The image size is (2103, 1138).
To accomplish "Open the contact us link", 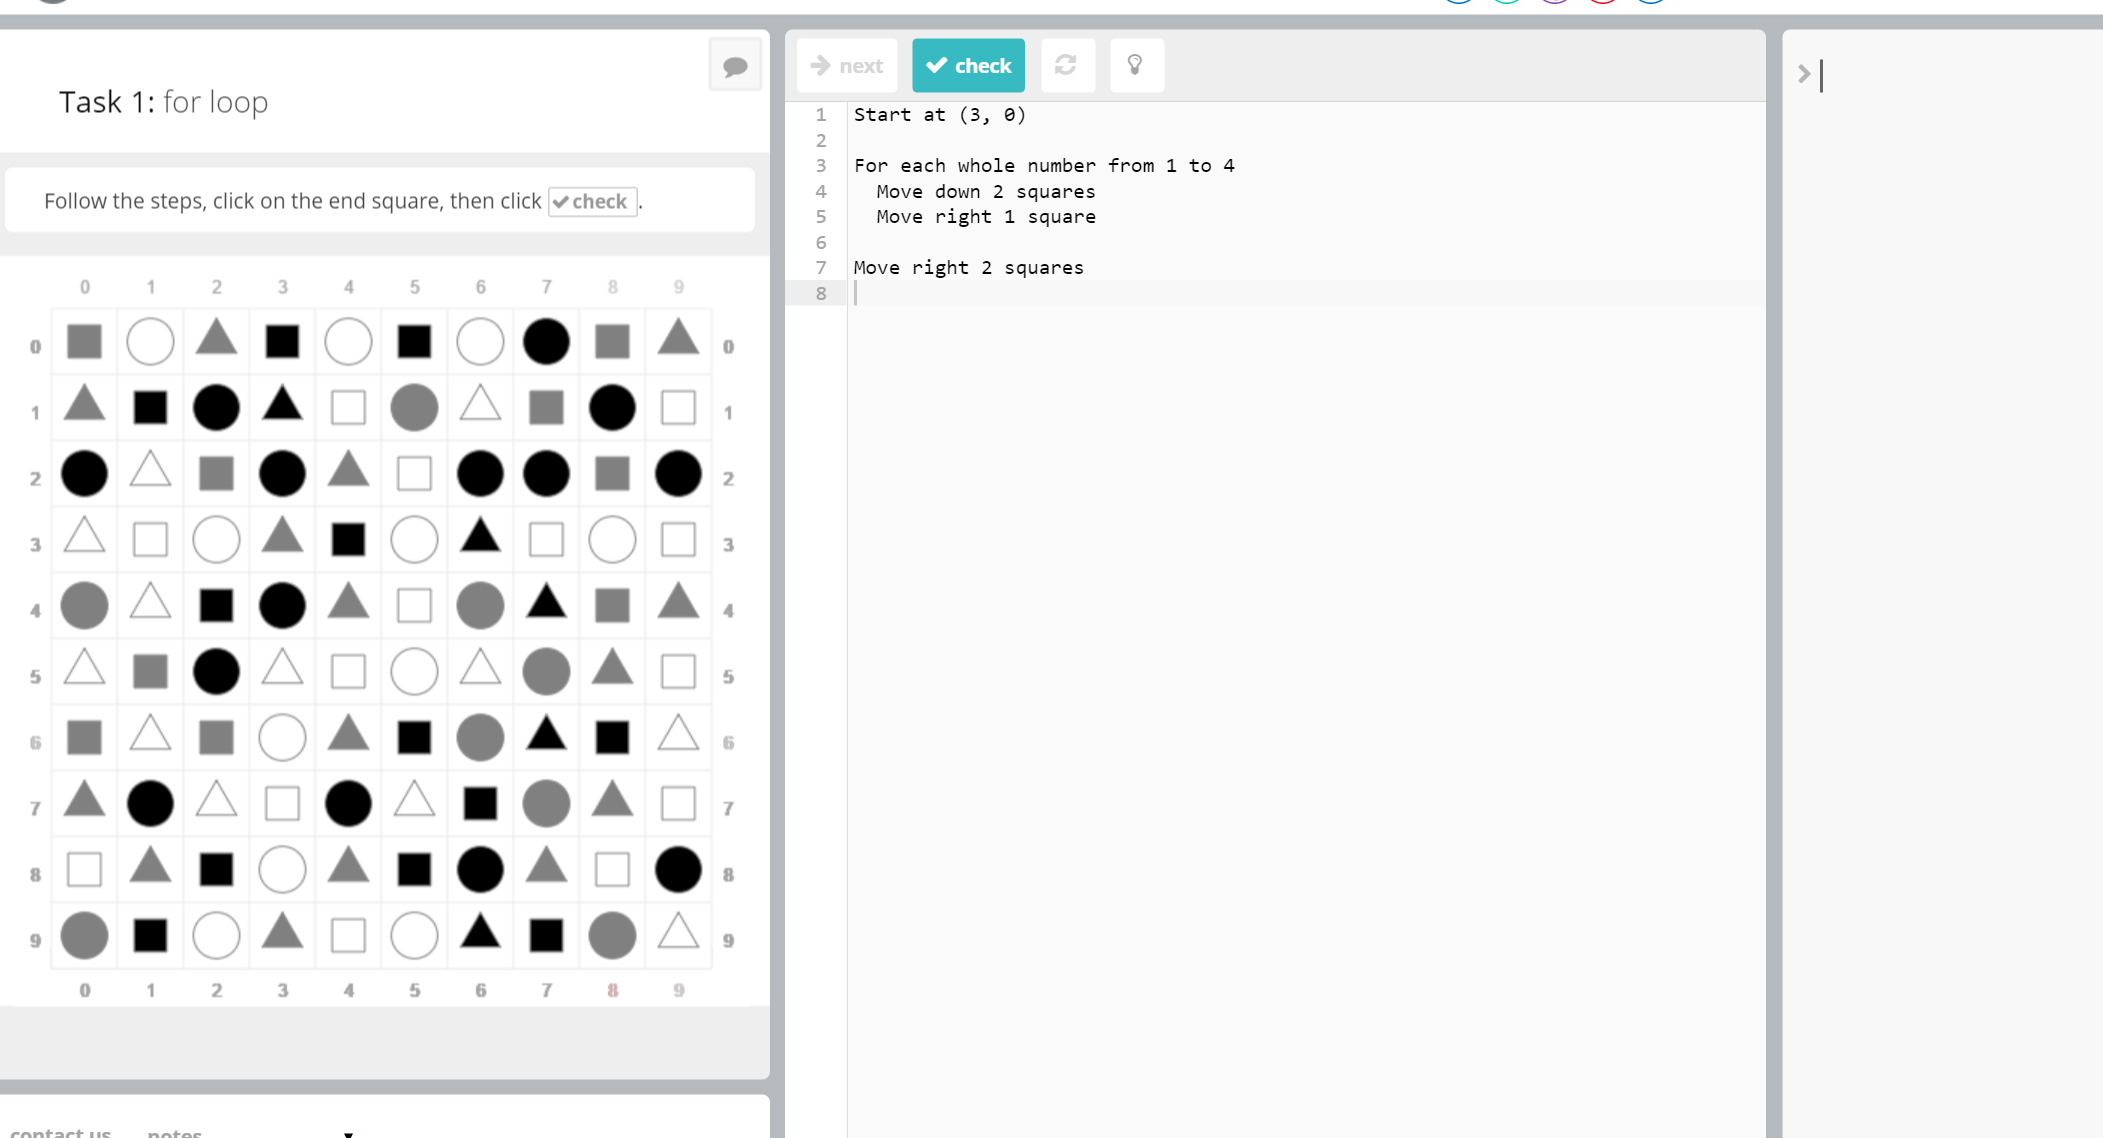I will point(60,1132).
